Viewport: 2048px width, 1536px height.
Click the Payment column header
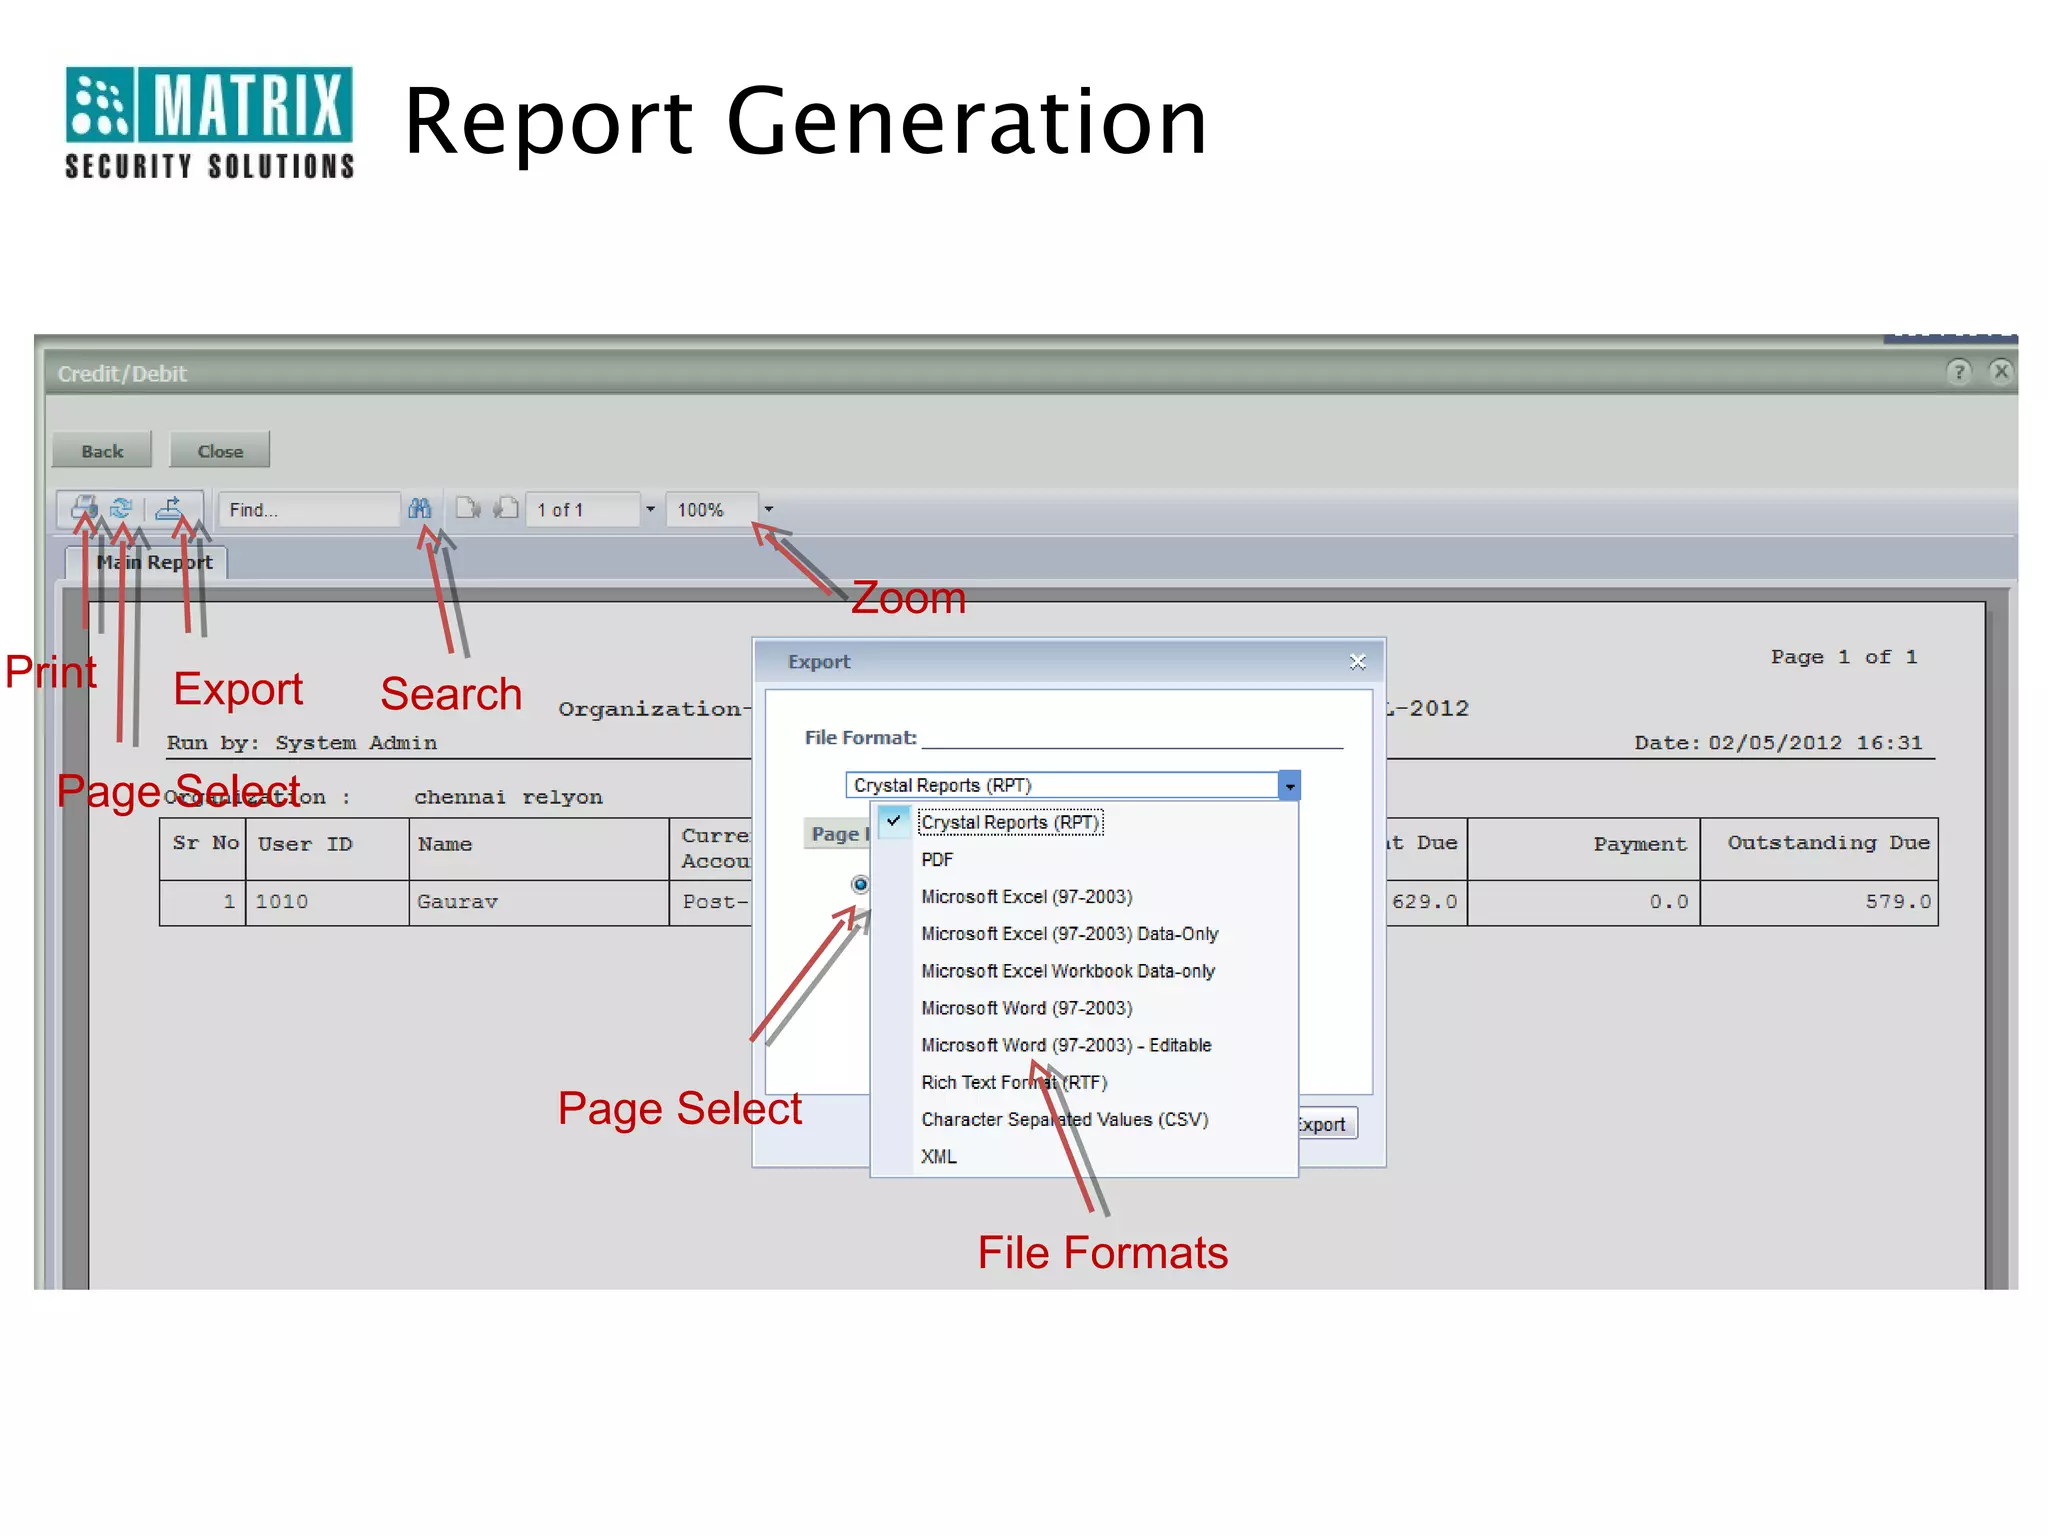(1584, 849)
